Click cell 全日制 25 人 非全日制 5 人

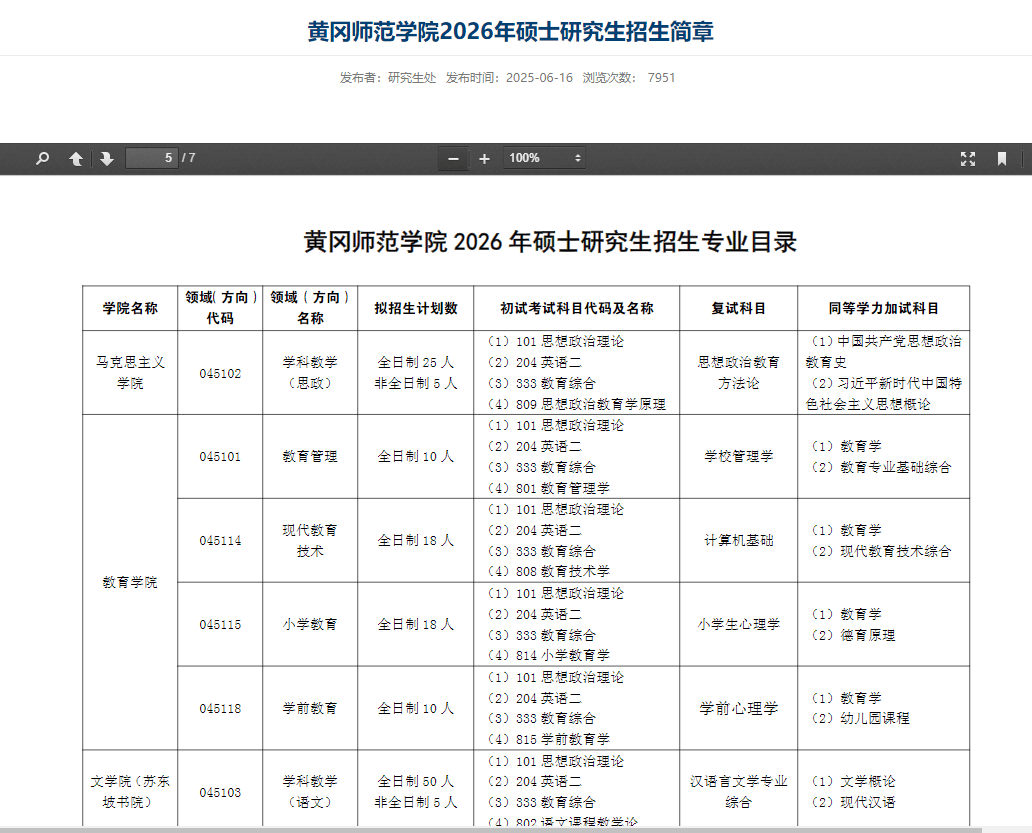click(415, 372)
